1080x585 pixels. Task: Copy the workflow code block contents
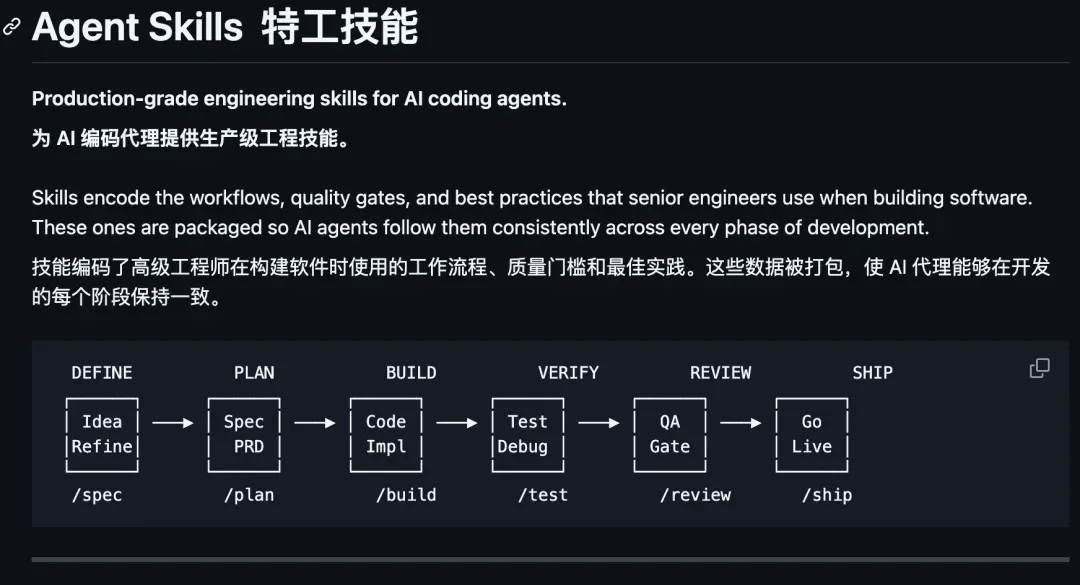pyautogui.click(x=1039, y=368)
